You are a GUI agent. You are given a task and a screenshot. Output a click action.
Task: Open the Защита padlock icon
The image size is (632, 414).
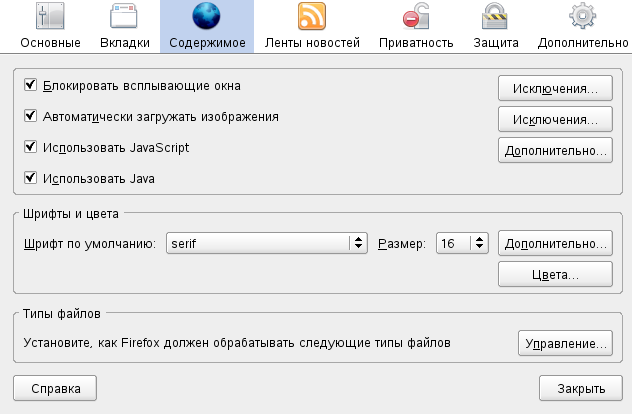click(x=495, y=17)
